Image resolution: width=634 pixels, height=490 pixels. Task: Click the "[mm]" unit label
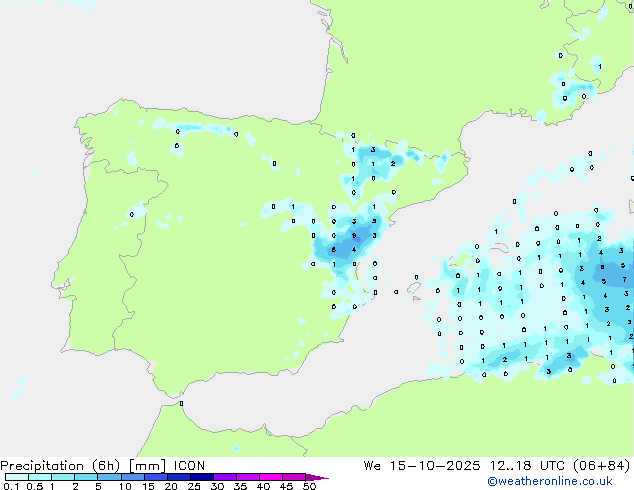pos(148,466)
